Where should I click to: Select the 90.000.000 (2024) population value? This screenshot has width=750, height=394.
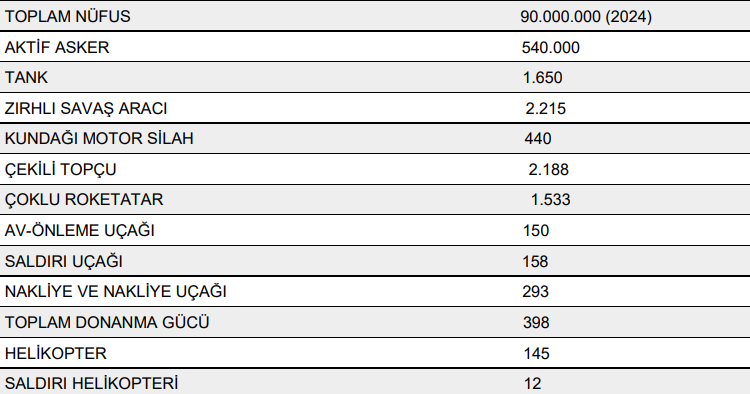[x=586, y=16]
